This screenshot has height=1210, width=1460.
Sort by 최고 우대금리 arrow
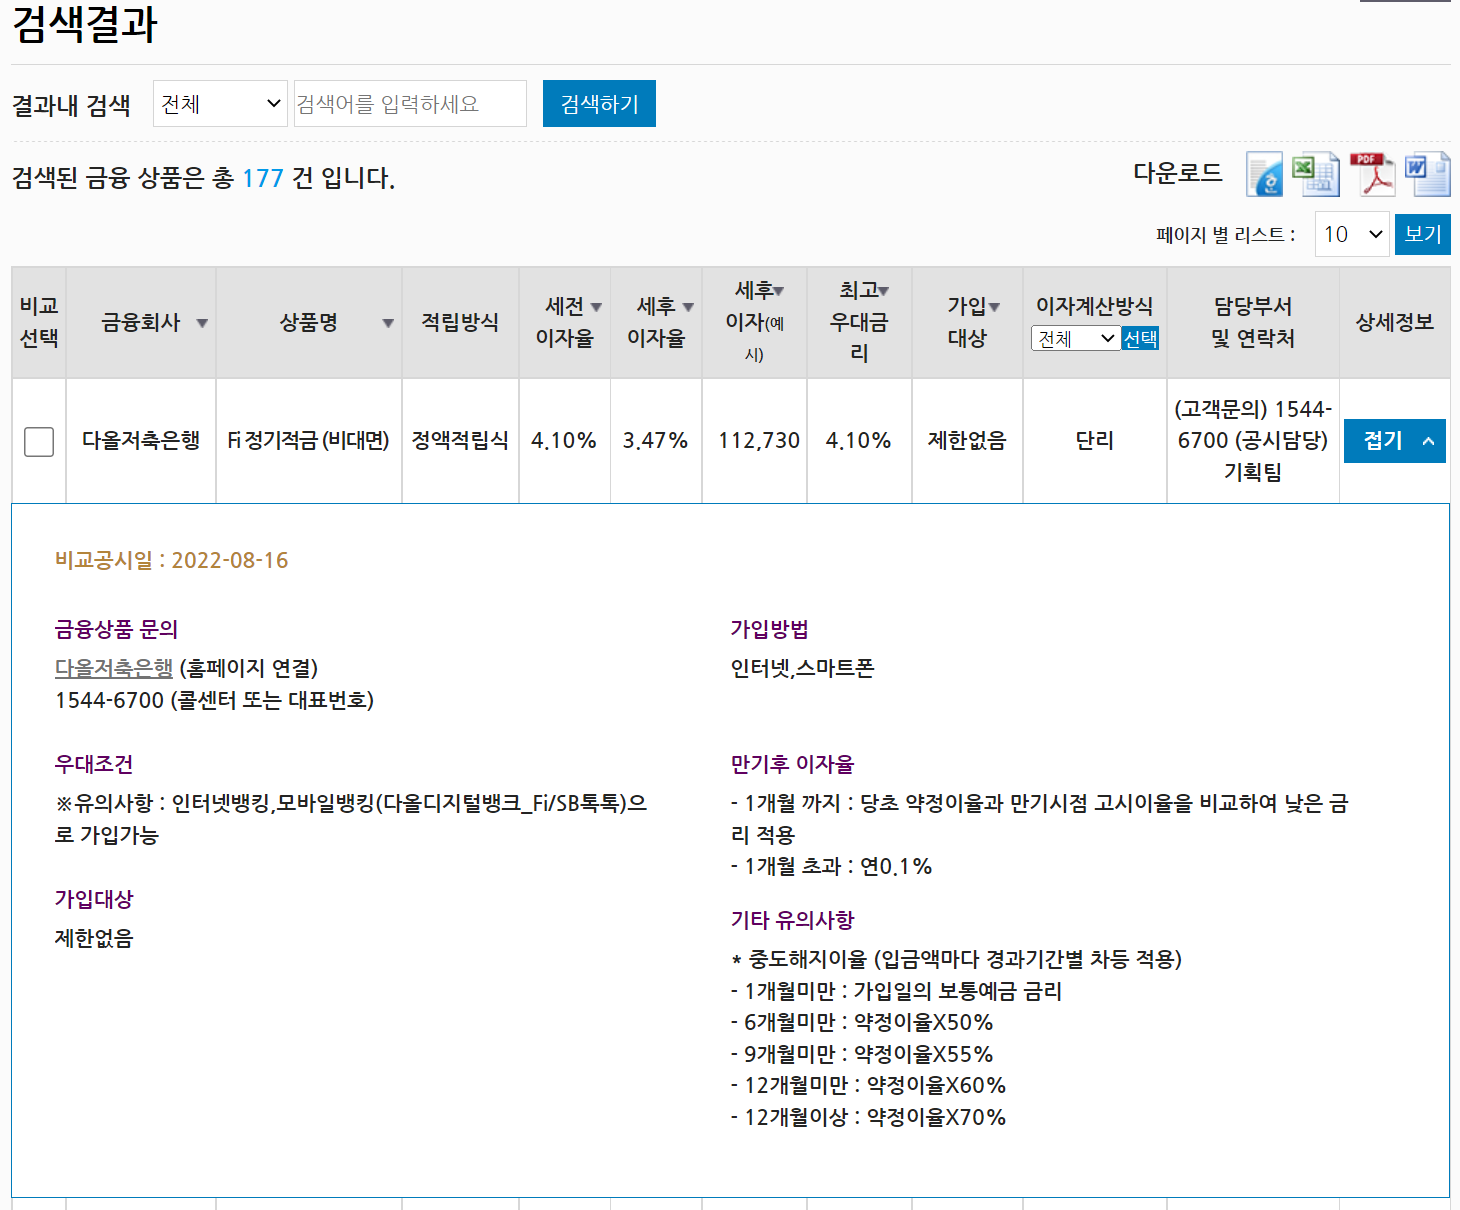[883, 291]
